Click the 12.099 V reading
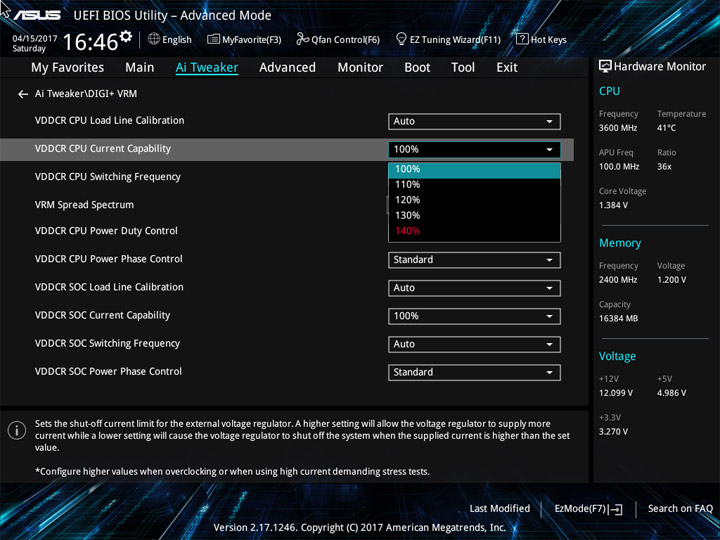 point(616,393)
